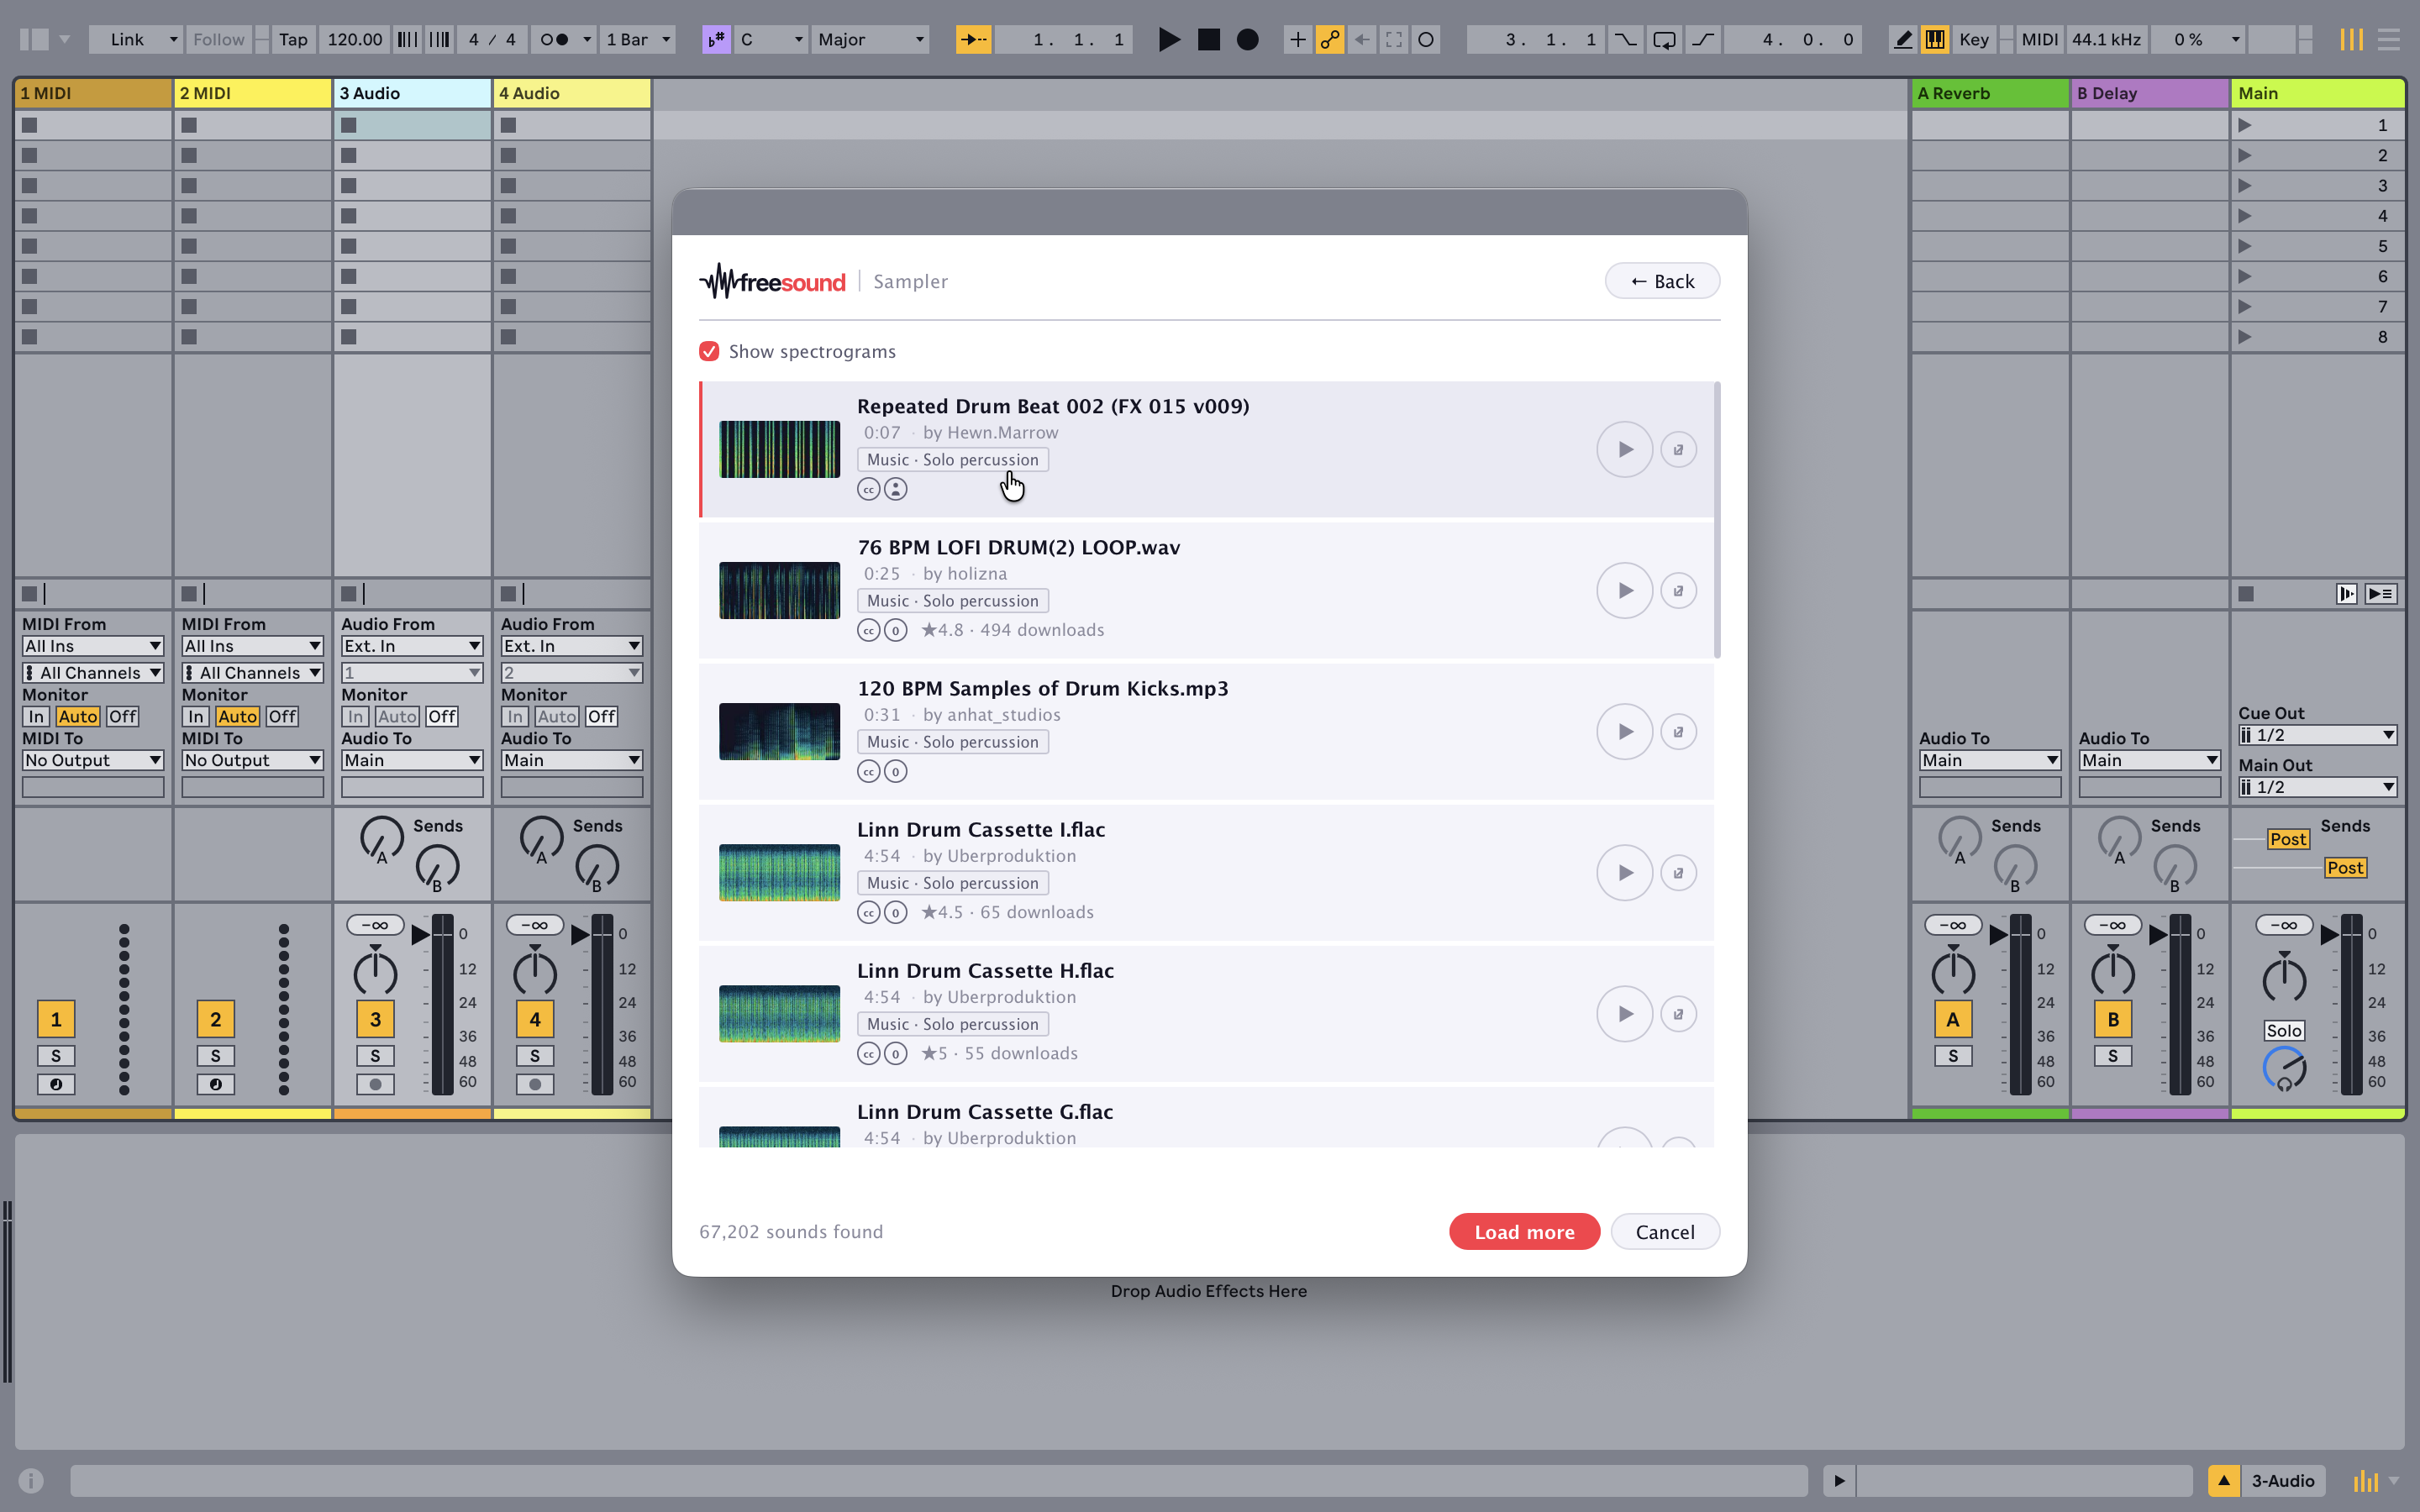Enable the draw mode pencil icon
Image resolution: width=2420 pixels, height=1512 pixels.
pos(1903,40)
